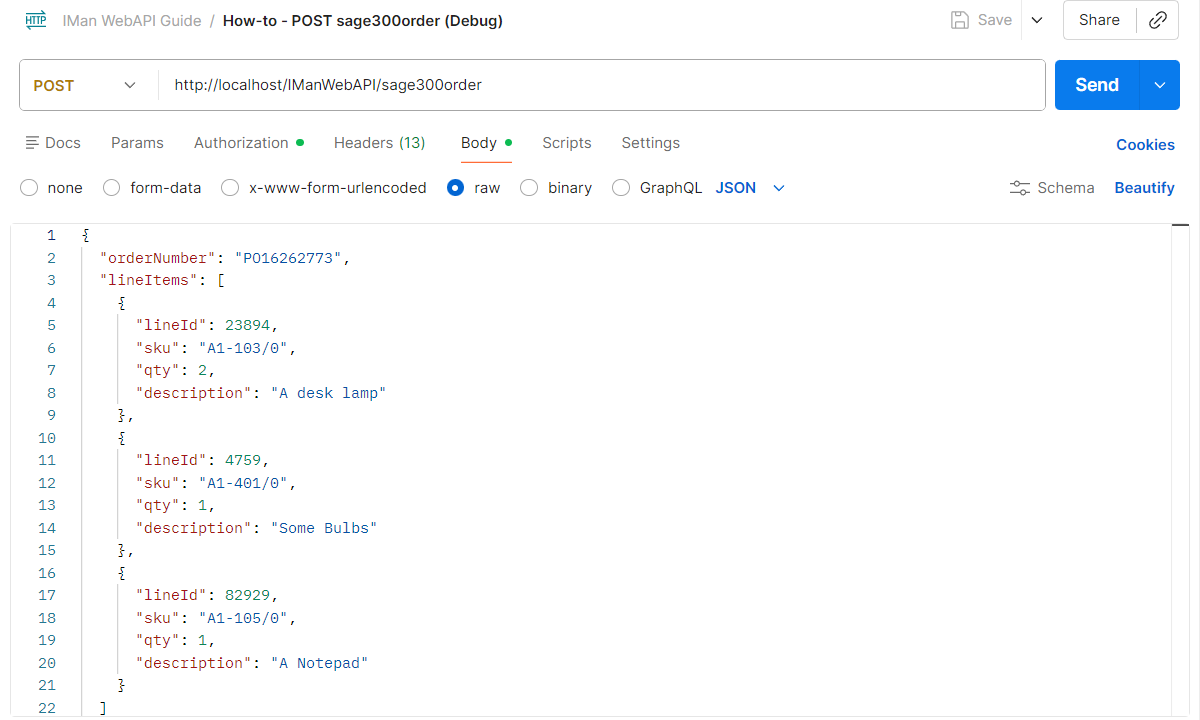
Task: Select the none body option
Action: coord(29,188)
